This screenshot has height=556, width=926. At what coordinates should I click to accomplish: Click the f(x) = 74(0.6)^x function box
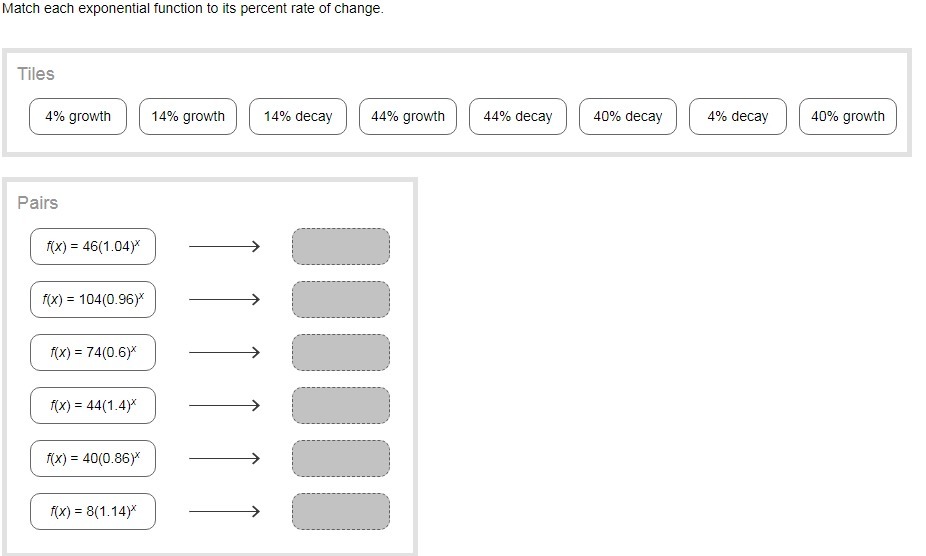[93, 352]
